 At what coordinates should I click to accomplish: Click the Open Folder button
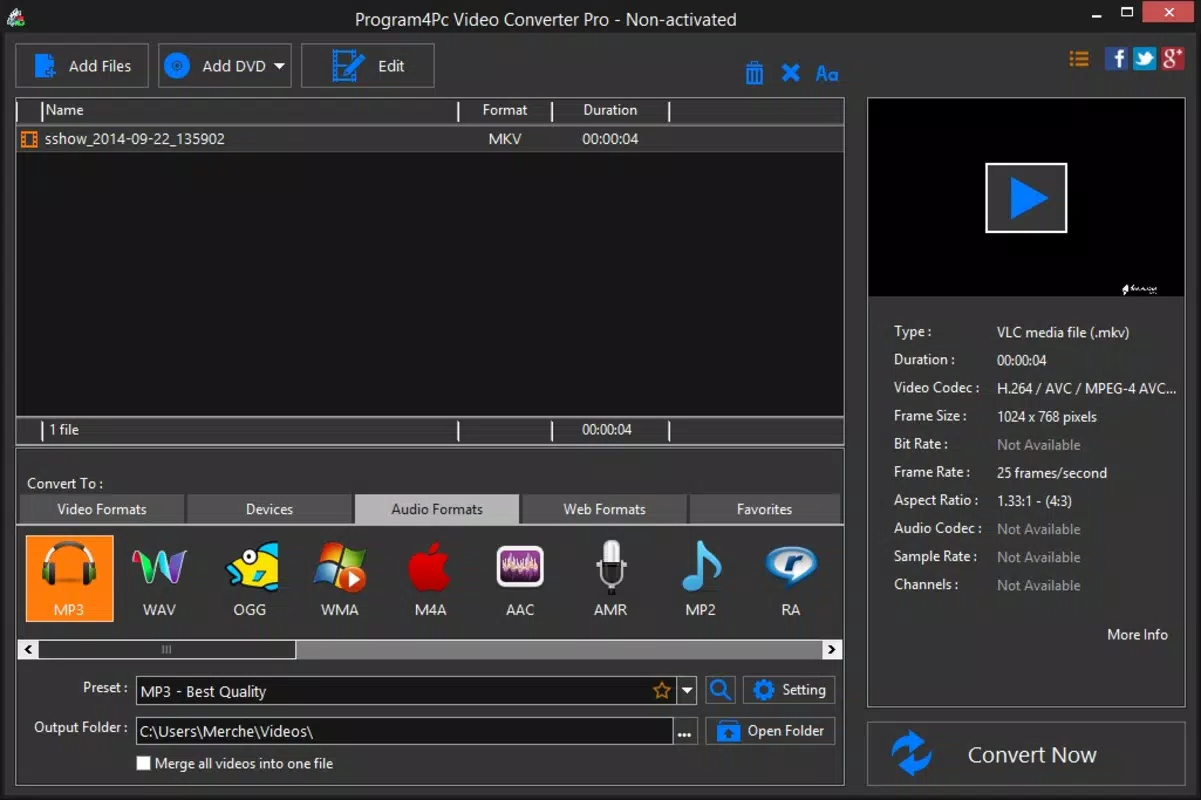pyautogui.click(x=770, y=731)
